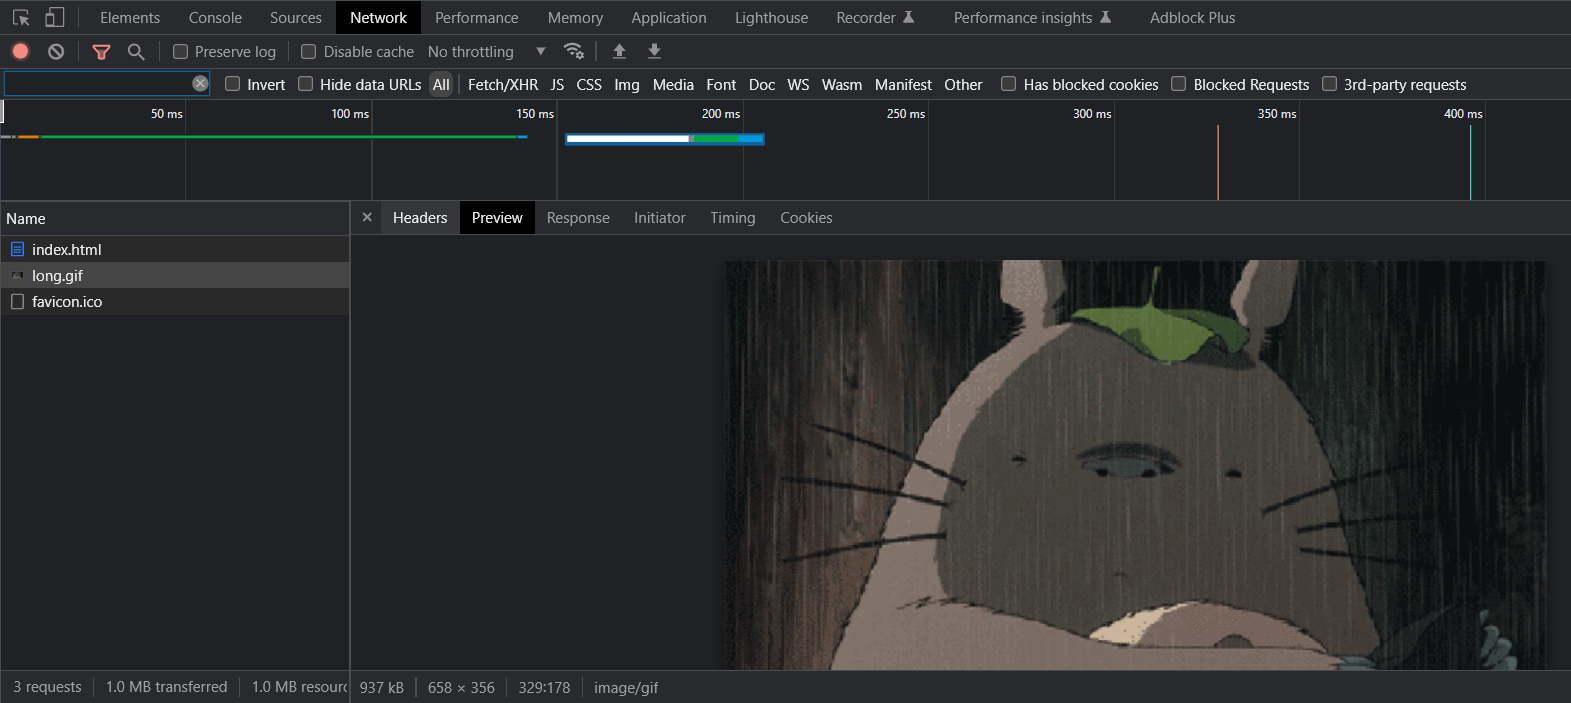The width and height of the screenshot is (1571, 703).
Task: Enable Disable cache checkbox
Action: (309, 51)
